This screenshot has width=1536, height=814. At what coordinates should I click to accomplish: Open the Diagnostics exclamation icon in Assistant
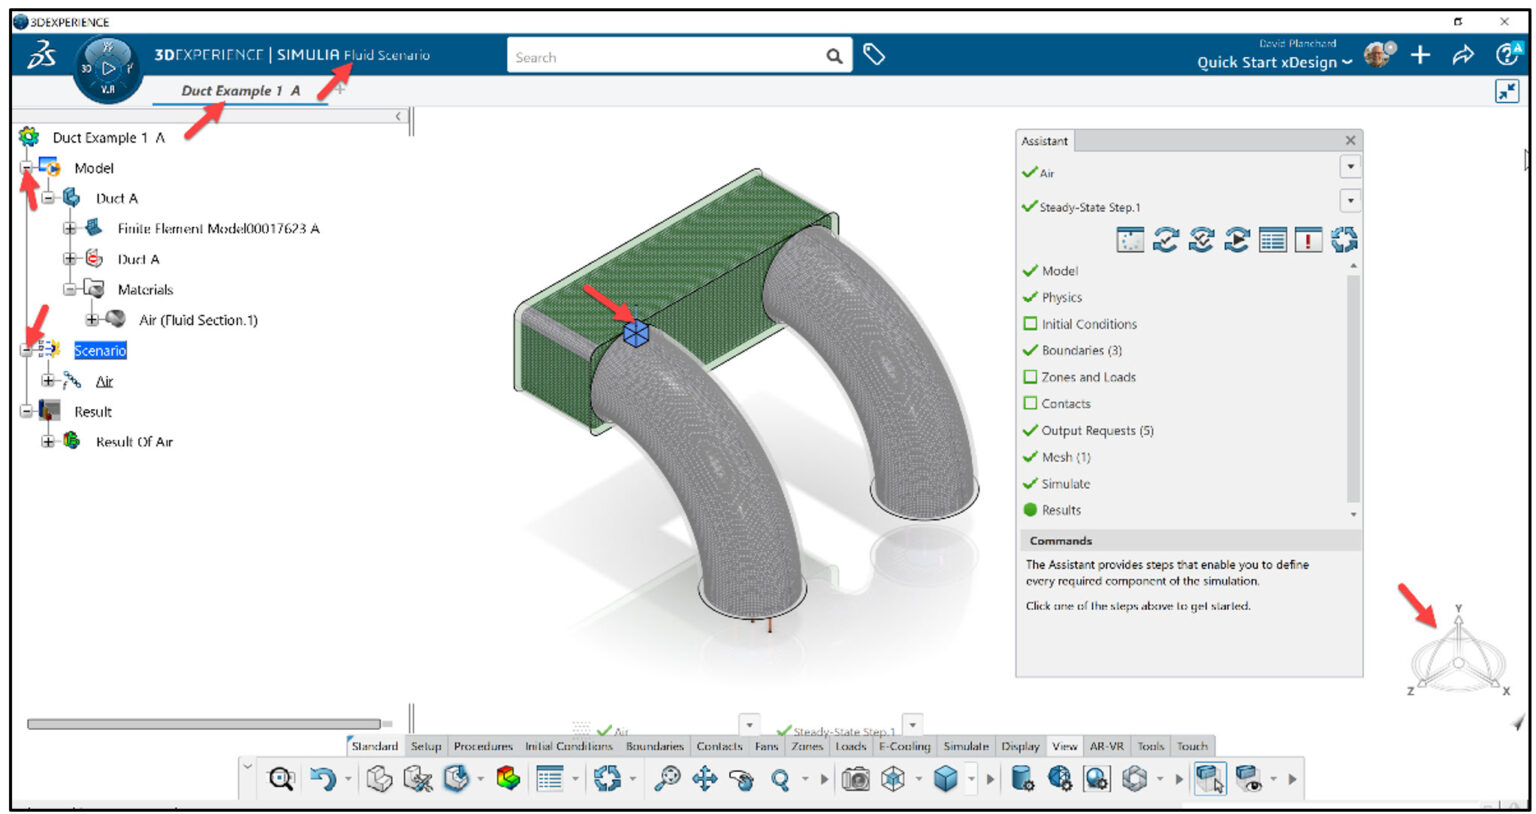point(1307,240)
